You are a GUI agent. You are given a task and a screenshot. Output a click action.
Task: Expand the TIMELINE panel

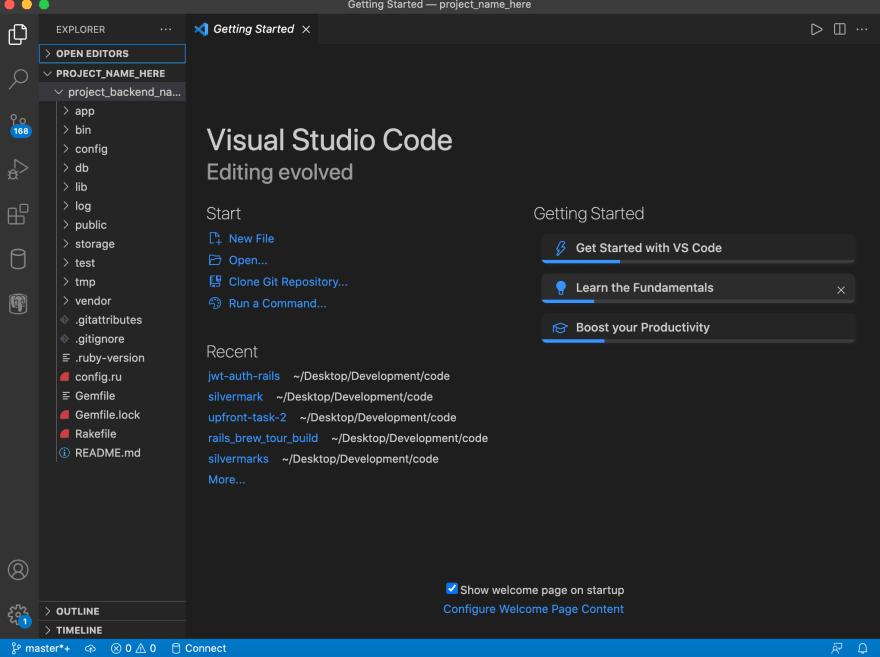(x=112, y=630)
